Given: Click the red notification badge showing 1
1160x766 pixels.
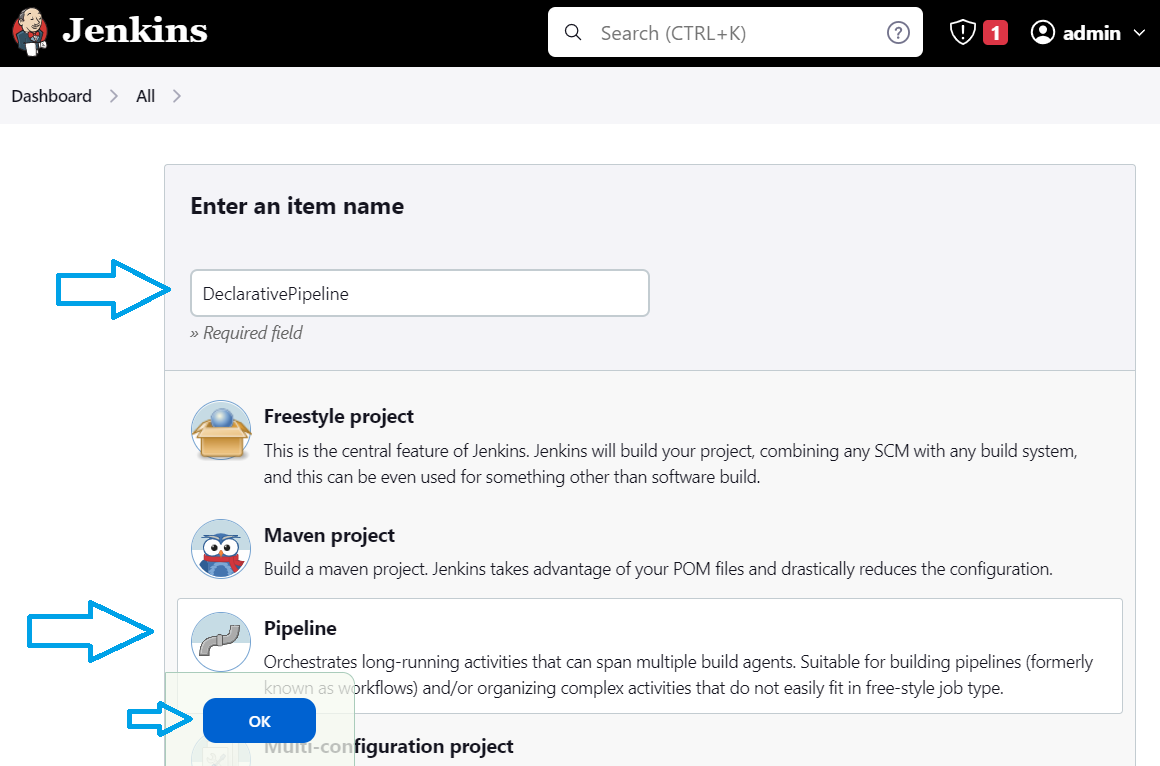Looking at the screenshot, I should click(x=994, y=33).
